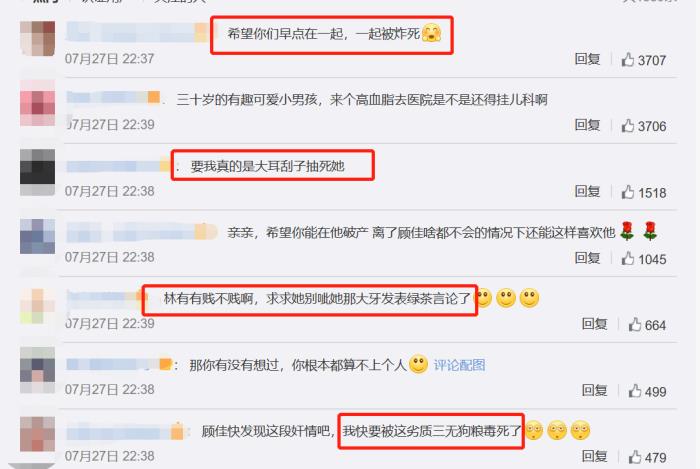Image resolution: width=700 pixels, height=469 pixels.
Task: Reply to the 22:37 top comment
Action: click(x=587, y=59)
